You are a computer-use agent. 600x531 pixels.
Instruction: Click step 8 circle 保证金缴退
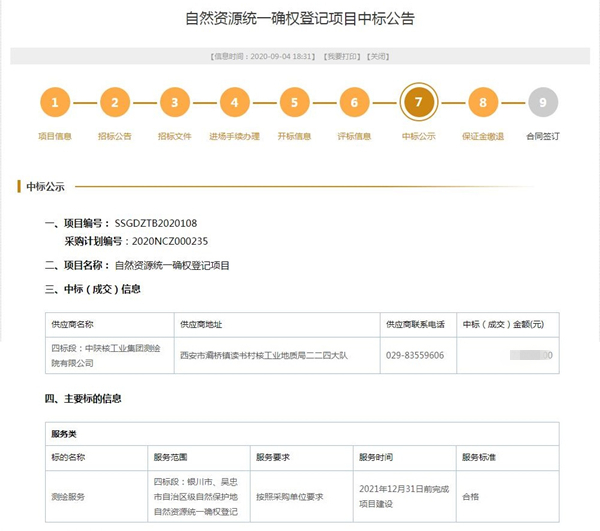tap(483, 102)
